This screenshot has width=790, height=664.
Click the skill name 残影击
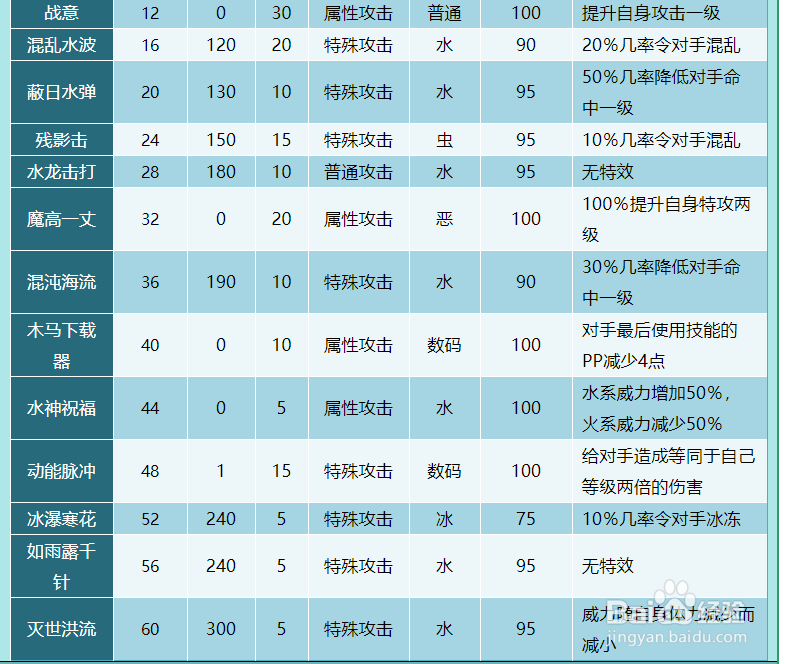point(61,140)
